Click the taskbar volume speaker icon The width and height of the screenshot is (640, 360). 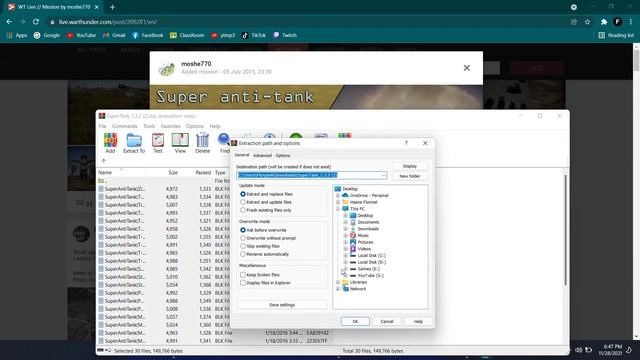[578, 350]
